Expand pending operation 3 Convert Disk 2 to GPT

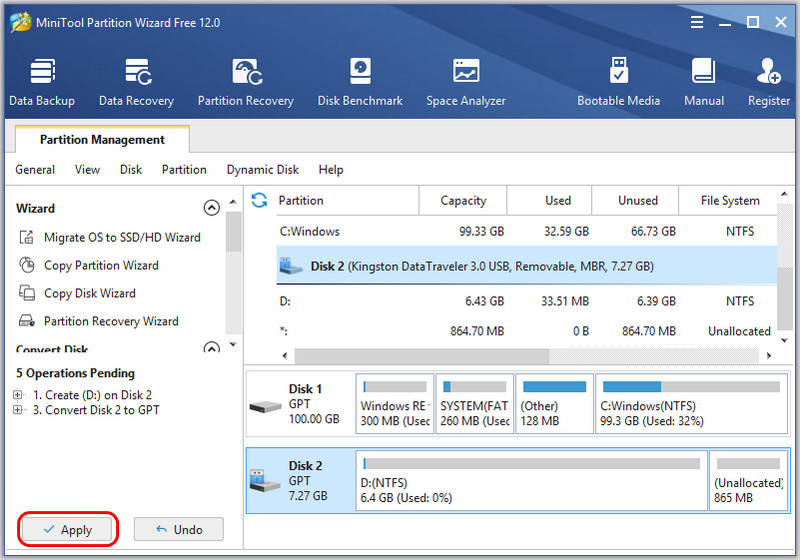(x=18, y=410)
